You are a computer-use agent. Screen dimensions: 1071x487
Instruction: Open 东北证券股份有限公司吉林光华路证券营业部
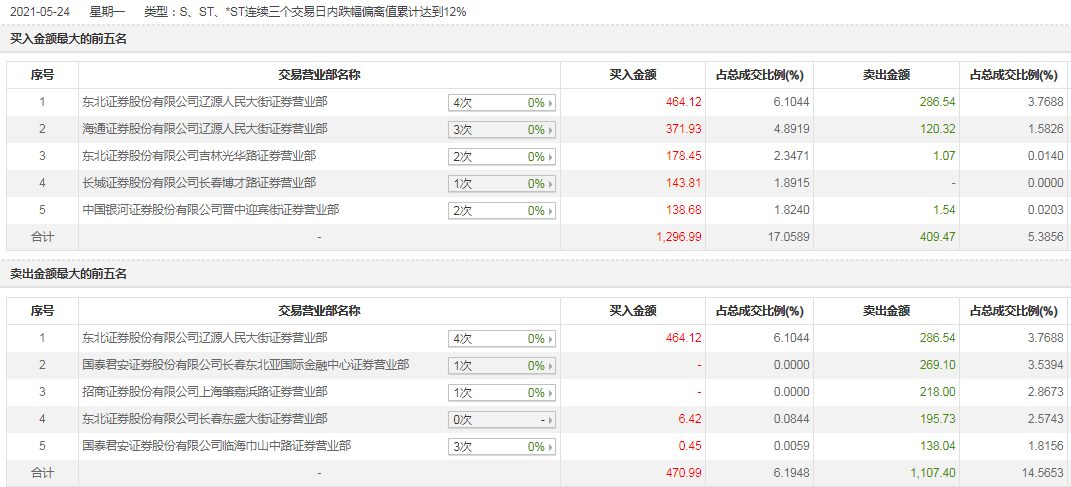tap(199, 156)
